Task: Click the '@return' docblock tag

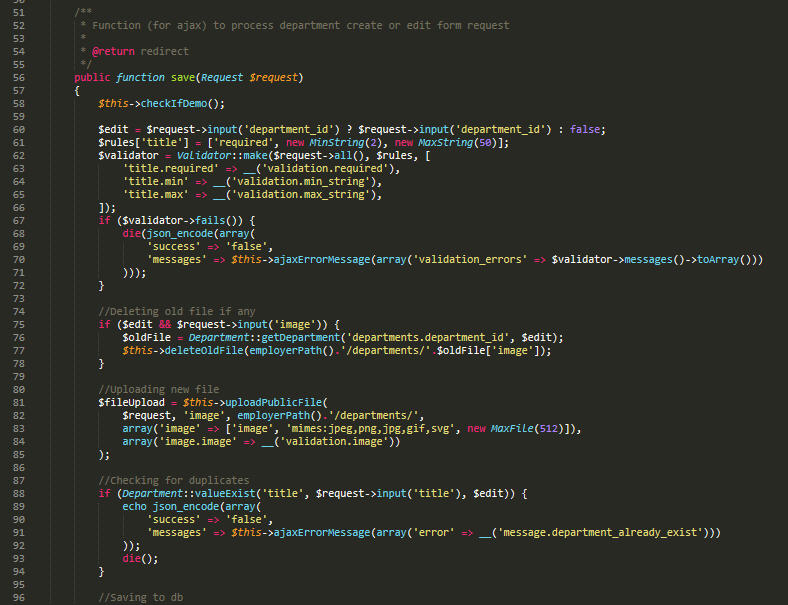Action: pyautogui.click(x=114, y=52)
